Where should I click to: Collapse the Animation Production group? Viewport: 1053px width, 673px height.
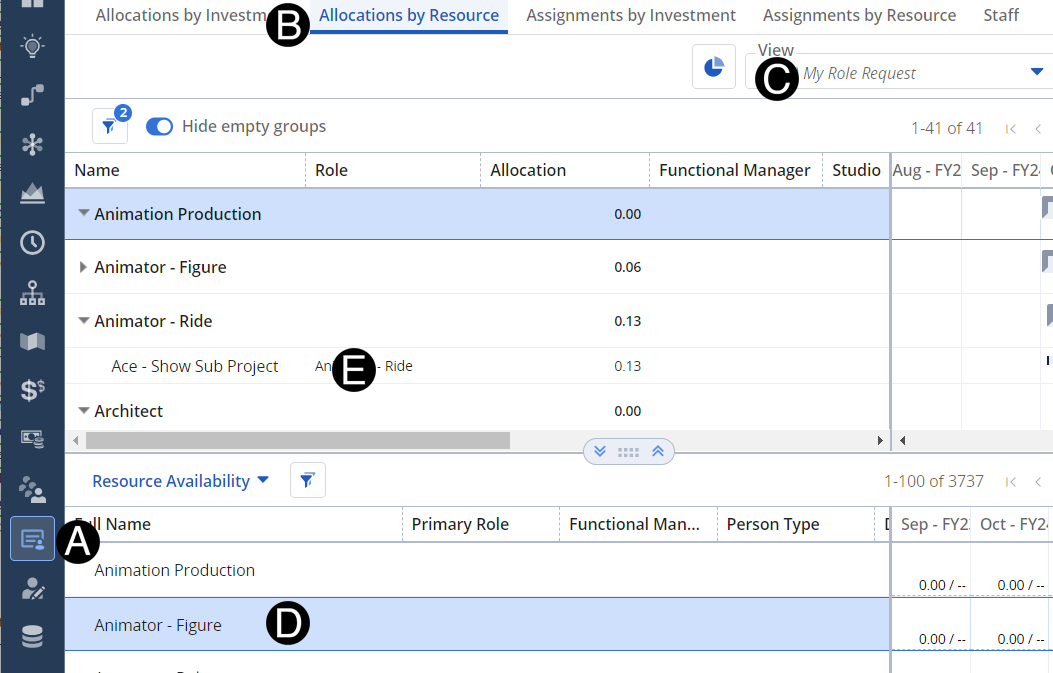coord(83,214)
